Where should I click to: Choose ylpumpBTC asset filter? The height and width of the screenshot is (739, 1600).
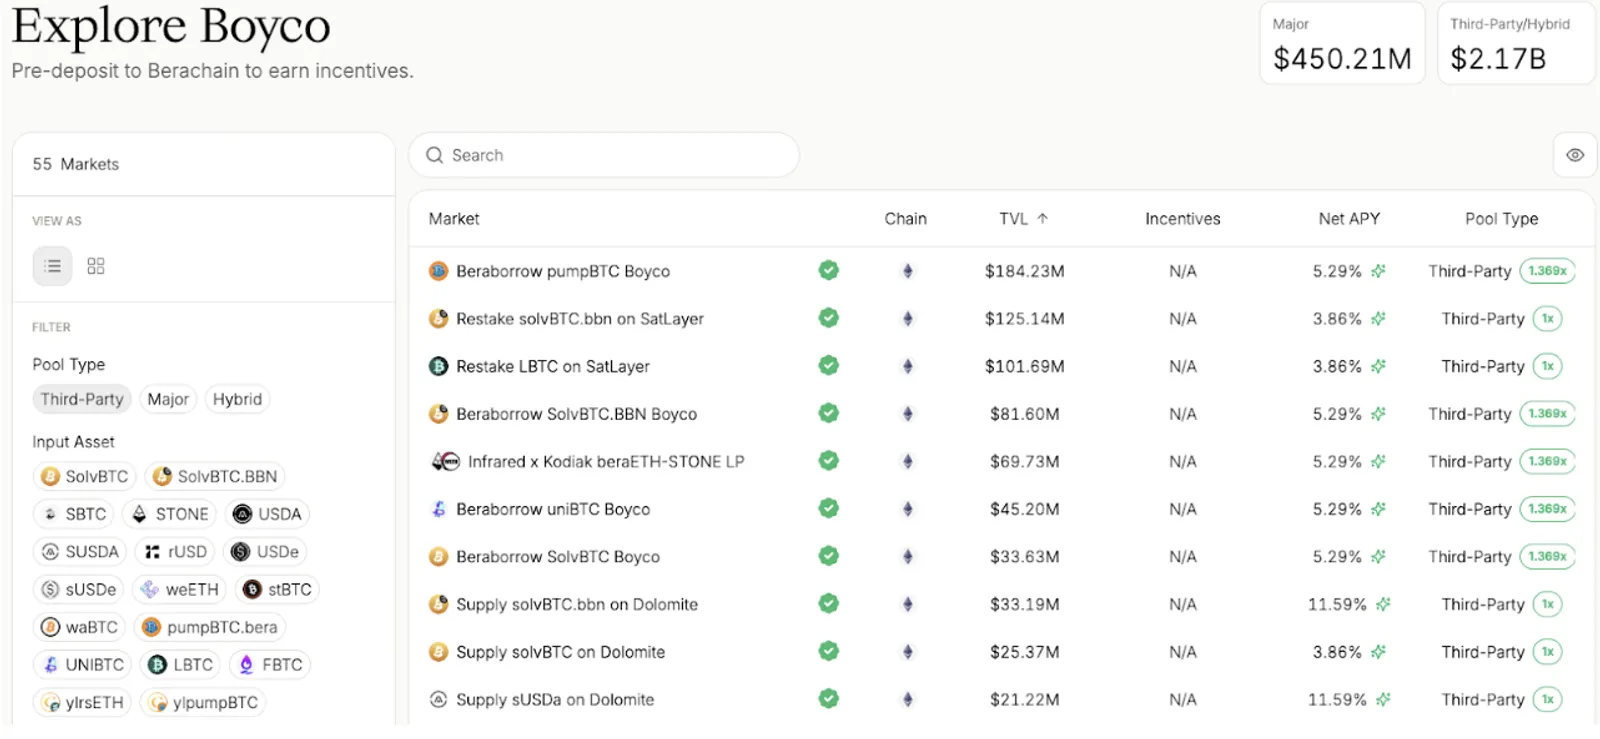point(203,703)
